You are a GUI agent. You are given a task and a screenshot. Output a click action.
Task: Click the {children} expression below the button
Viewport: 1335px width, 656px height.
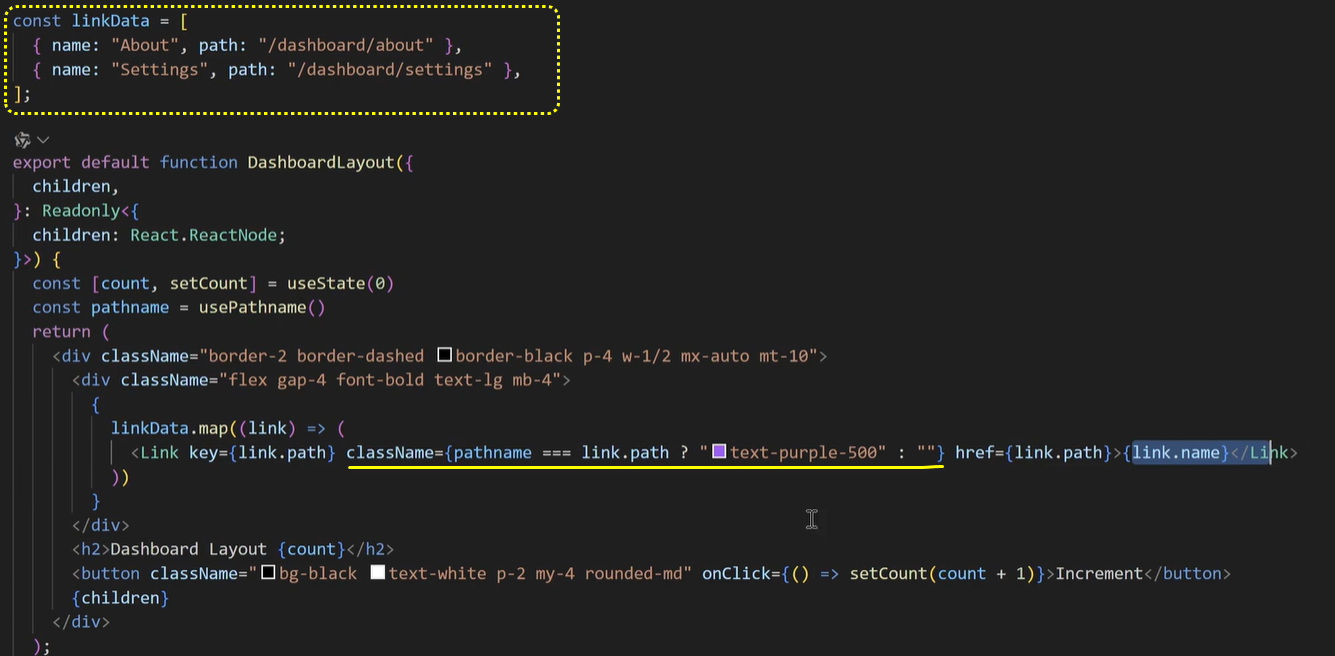click(120, 597)
